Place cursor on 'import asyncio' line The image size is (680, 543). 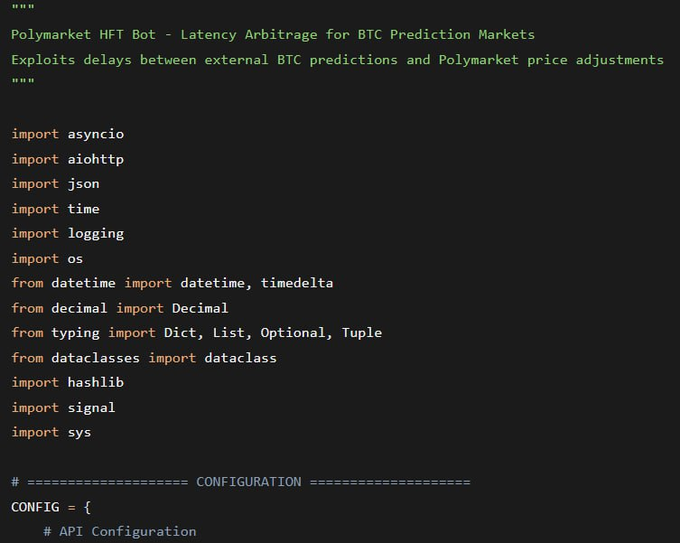(67, 134)
